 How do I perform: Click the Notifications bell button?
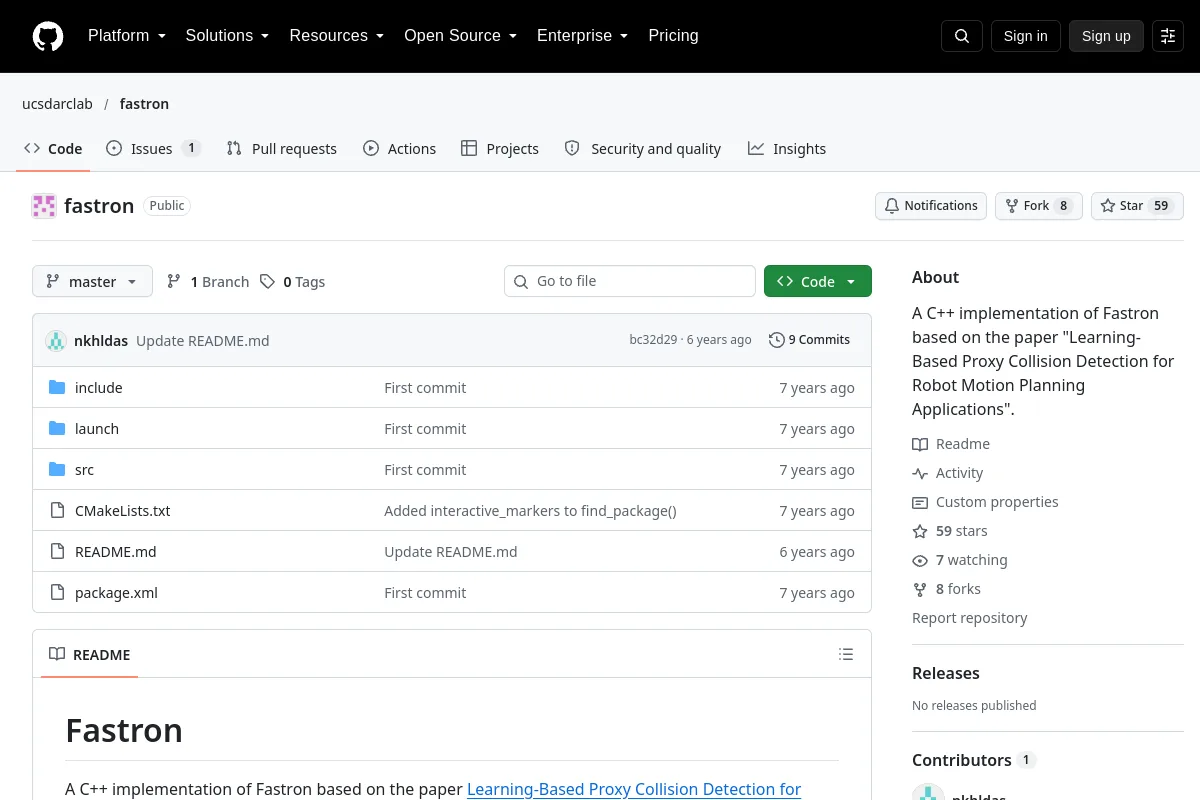(931, 206)
